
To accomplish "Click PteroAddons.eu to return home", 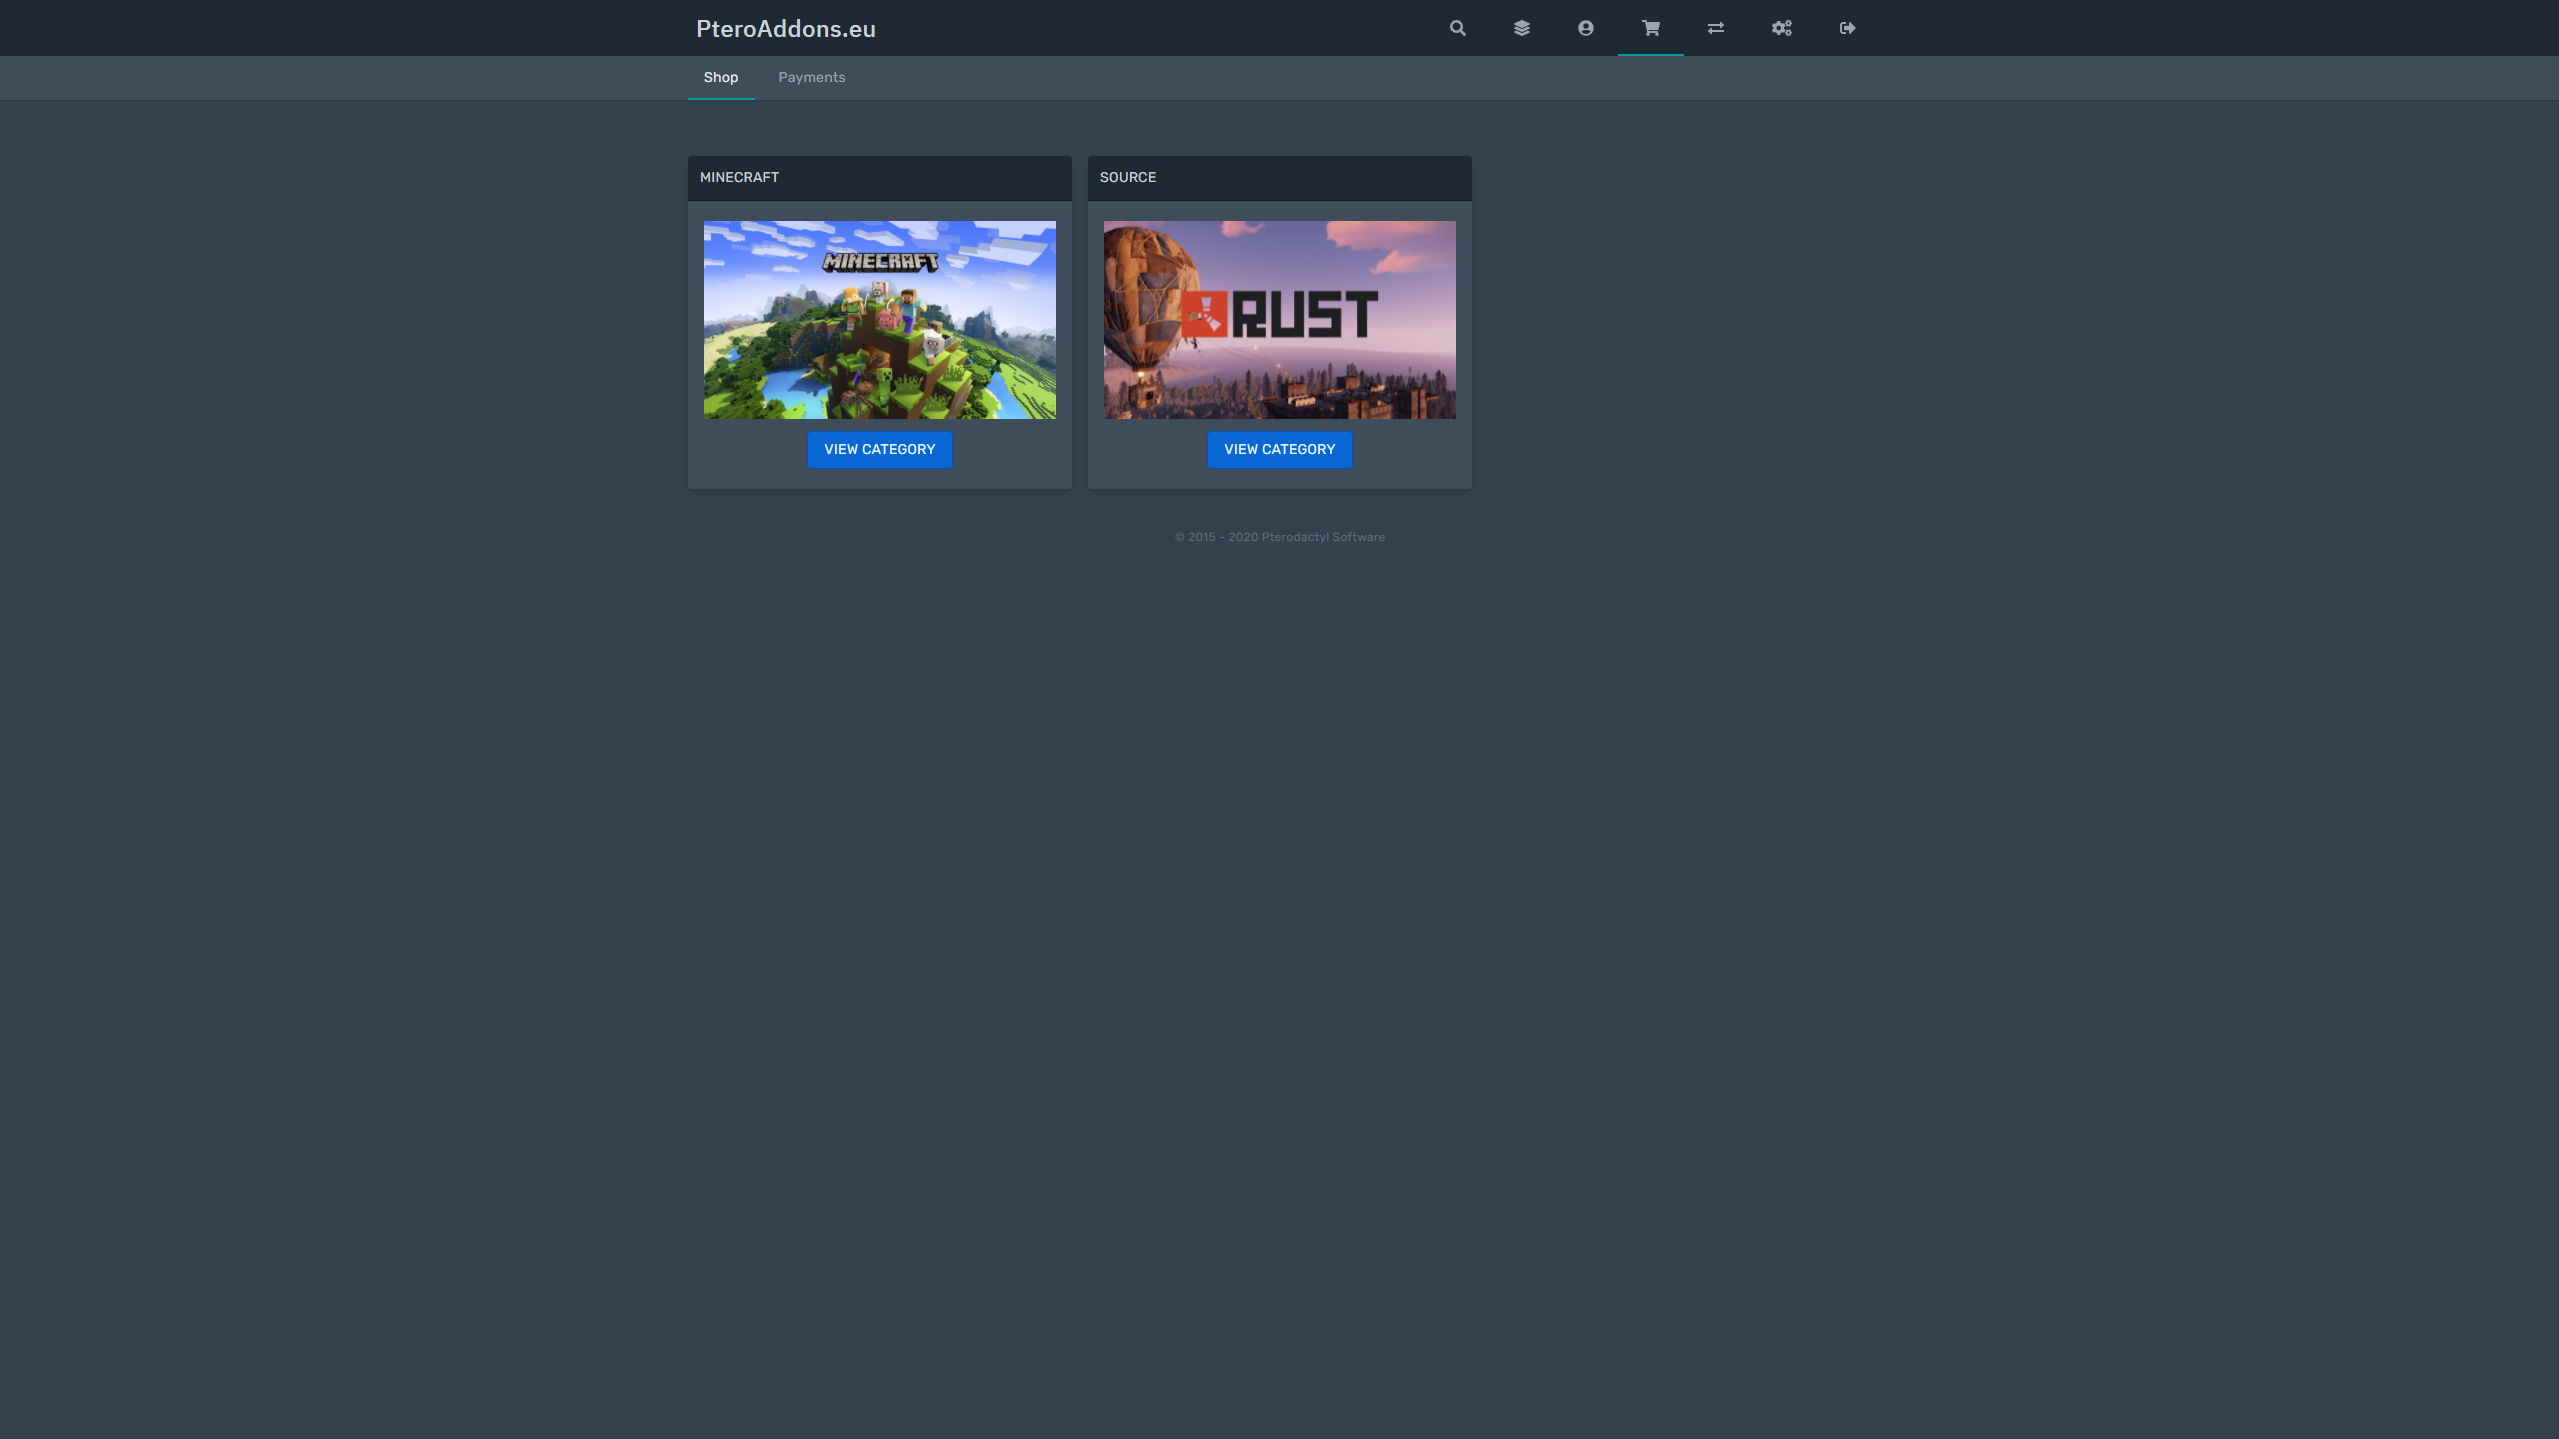I will click(x=784, y=28).
